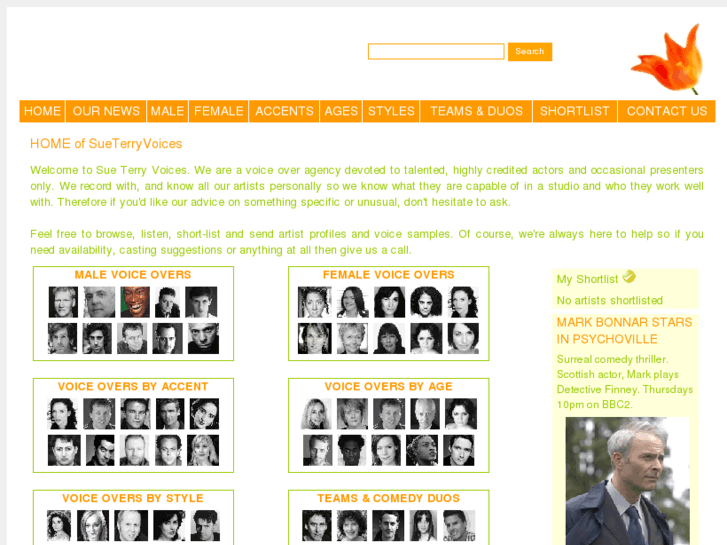Image resolution: width=727 pixels, height=545 pixels.
Task: Select the green-background male artist thumbnail
Action: [135, 302]
